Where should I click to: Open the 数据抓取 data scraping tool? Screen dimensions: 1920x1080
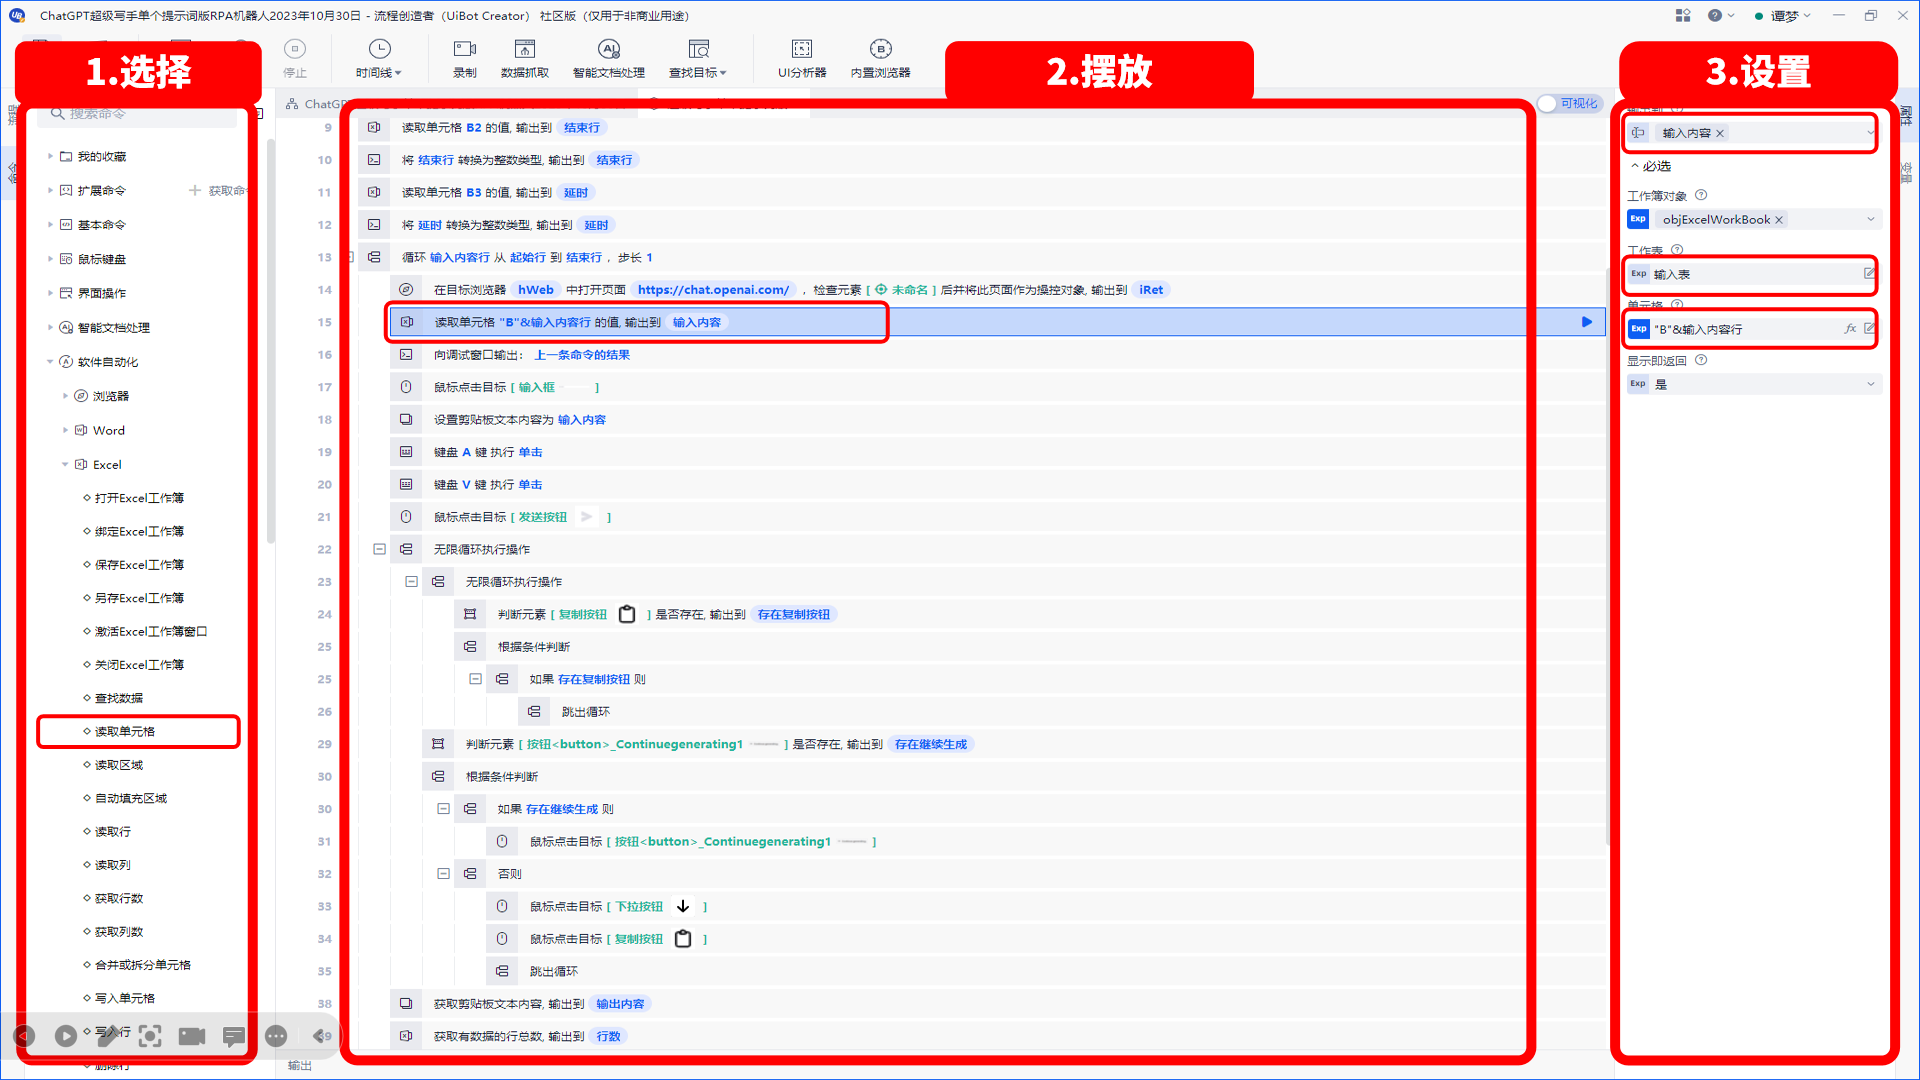tap(525, 58)
